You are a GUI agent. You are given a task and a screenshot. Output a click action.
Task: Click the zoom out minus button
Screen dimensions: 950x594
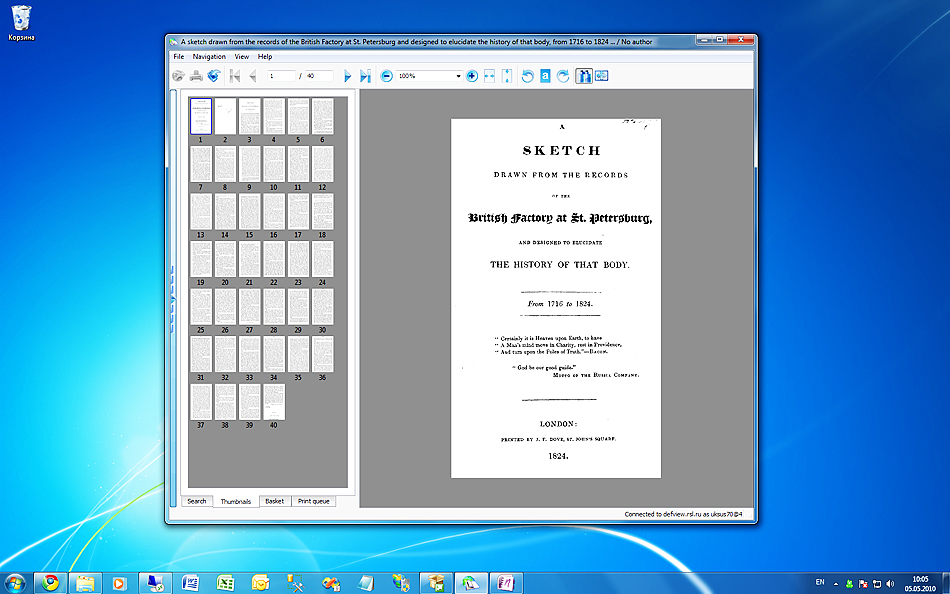387,76
